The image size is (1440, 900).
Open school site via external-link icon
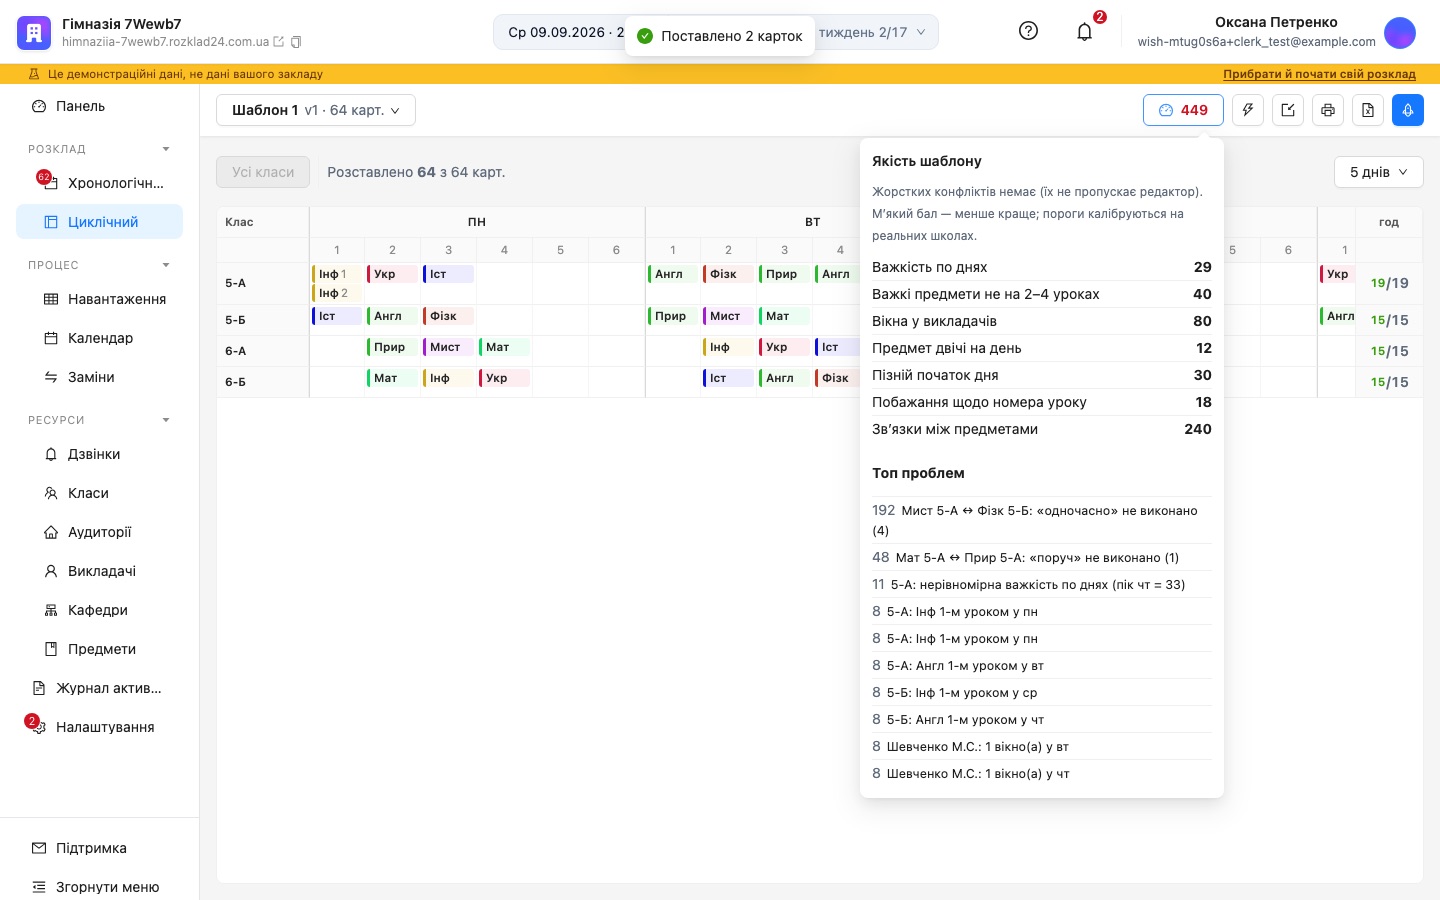click(279, 42)
